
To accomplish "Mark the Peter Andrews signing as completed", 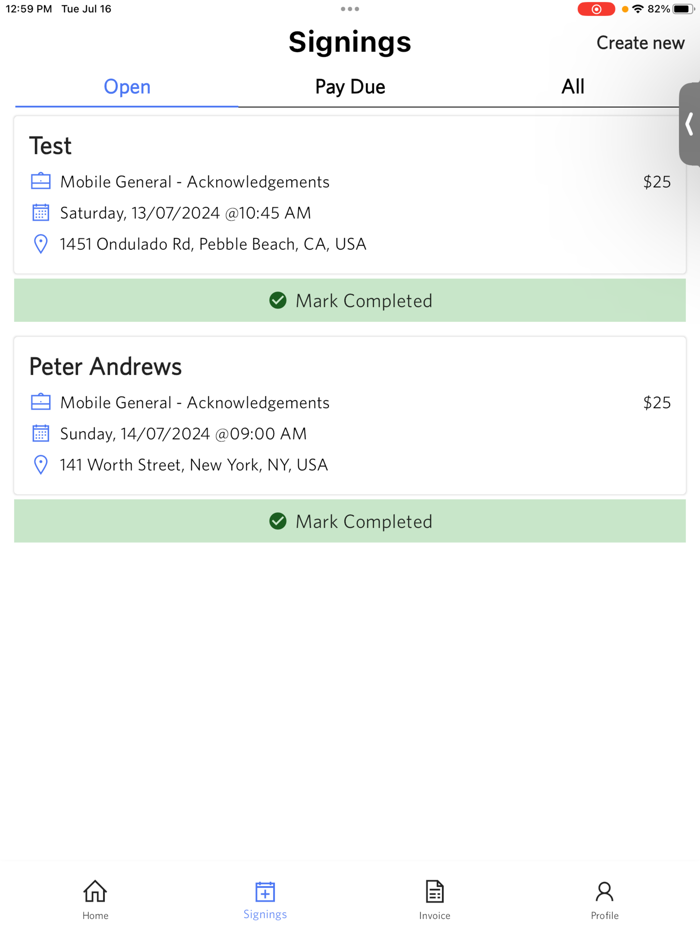I will [x=349, y=521].
